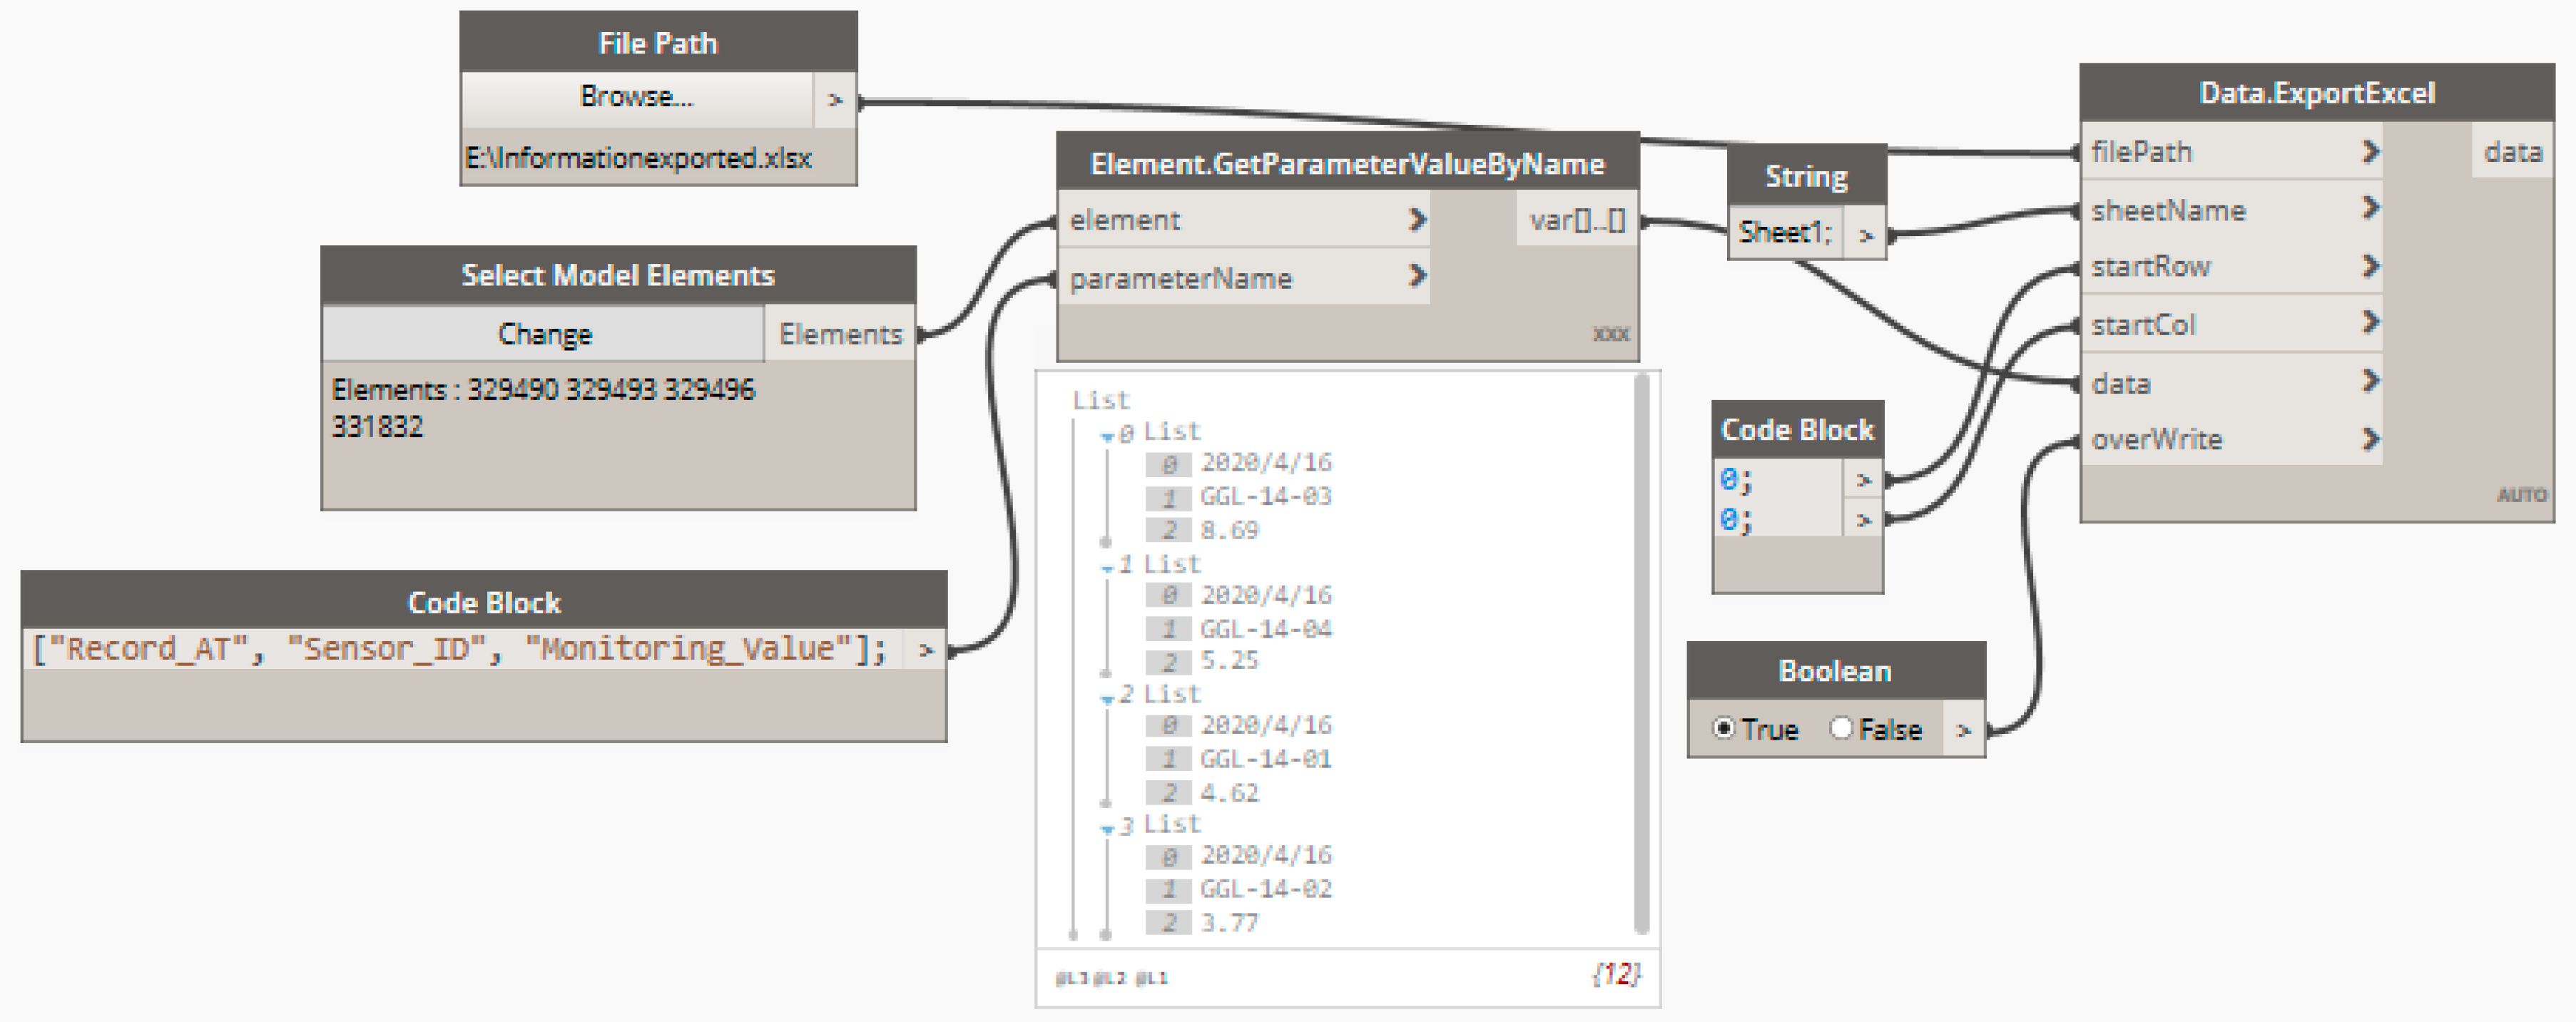Select the True radio button
2576x1022 pixels.
(x=1723, y=728)
